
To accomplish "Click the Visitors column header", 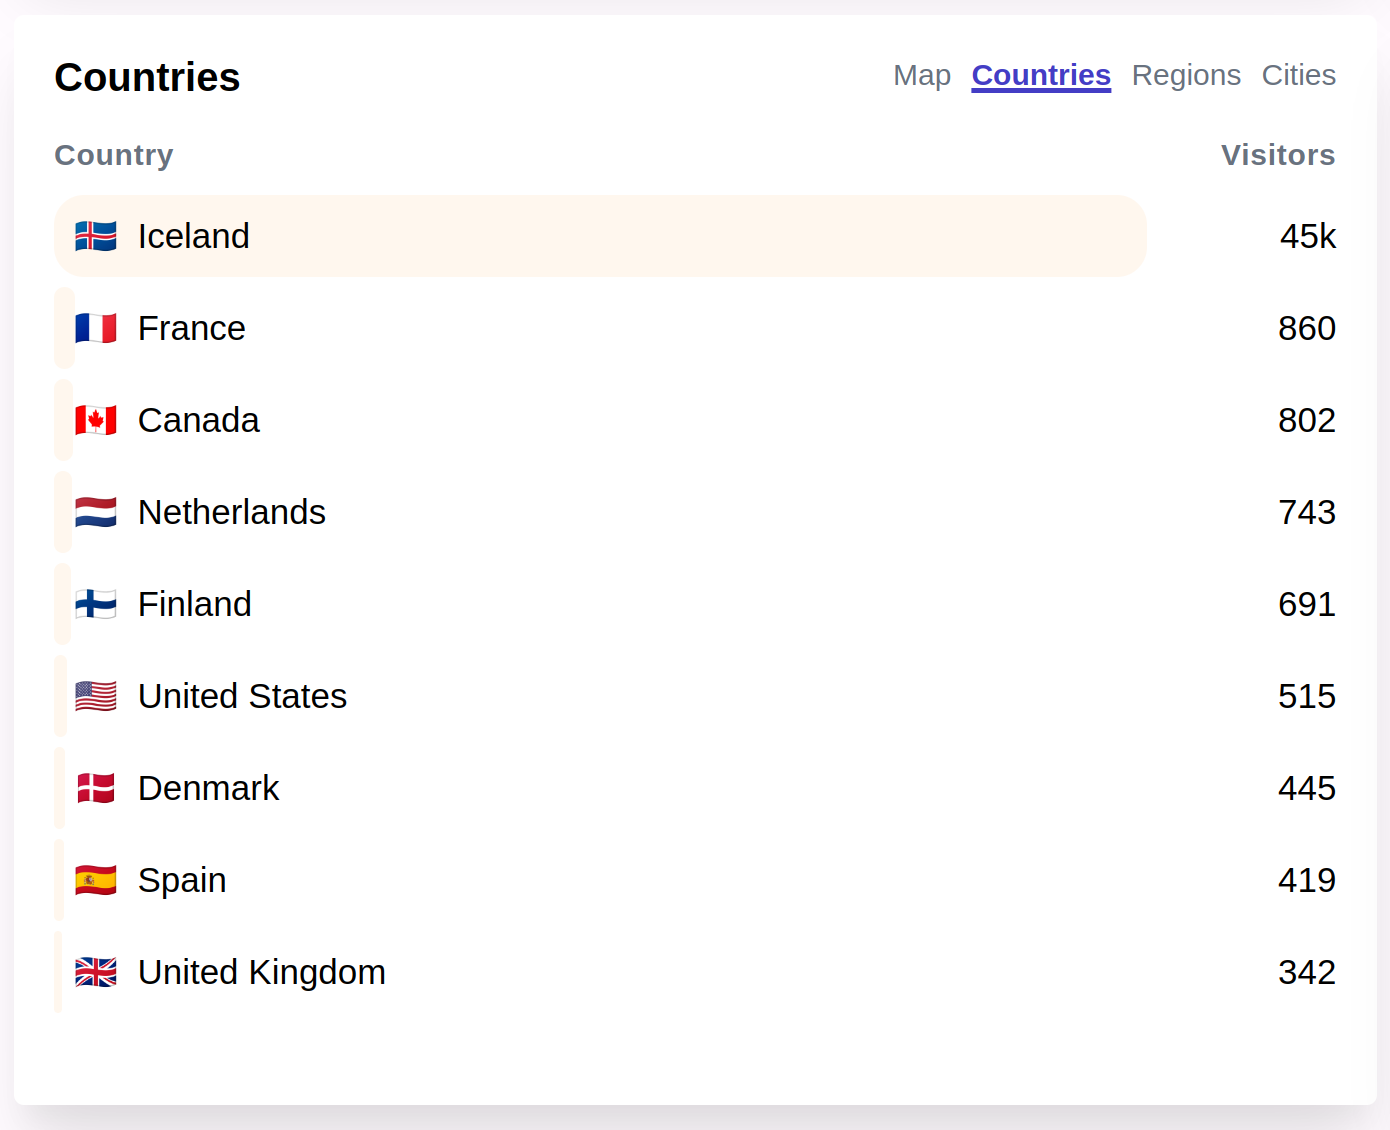I will (x=1278, y=155).
